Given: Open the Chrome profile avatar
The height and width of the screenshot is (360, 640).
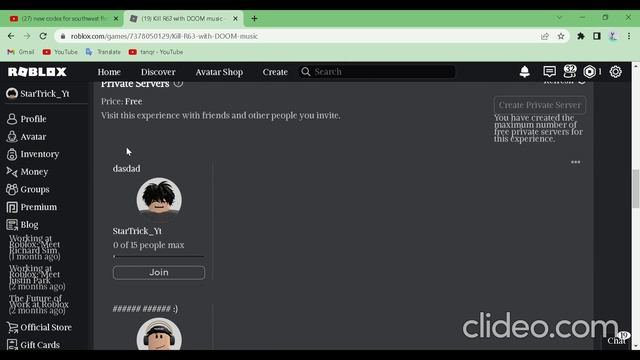Looking at the screenshot, I should 613,36.
